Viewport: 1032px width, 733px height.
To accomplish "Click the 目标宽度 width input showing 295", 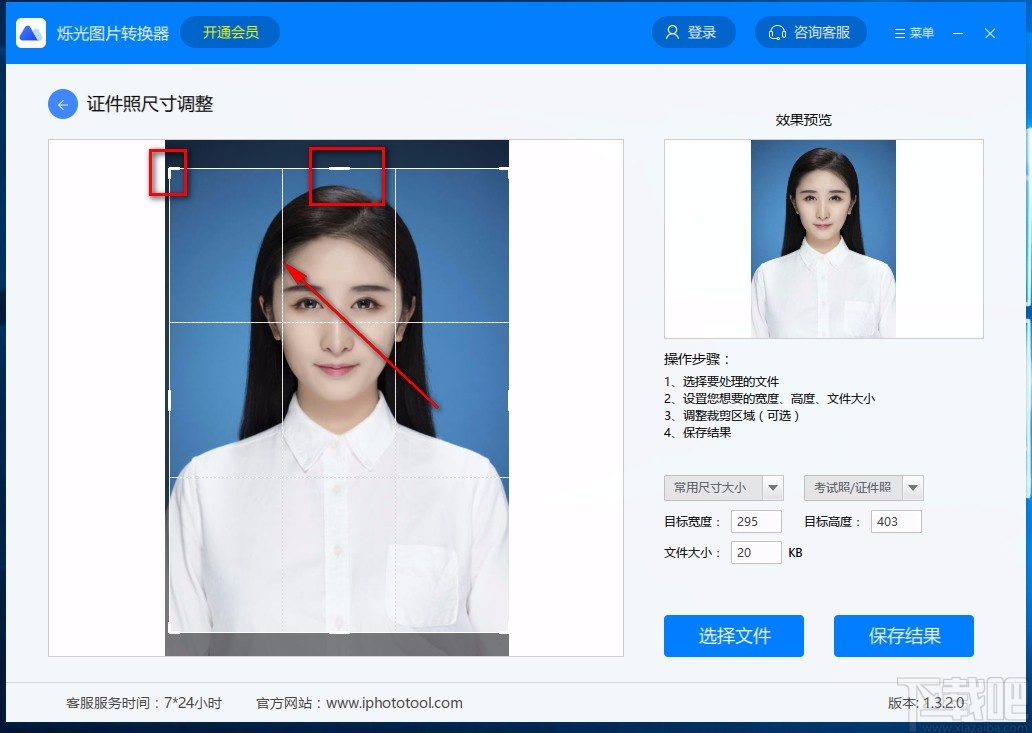I will (756, 521).
